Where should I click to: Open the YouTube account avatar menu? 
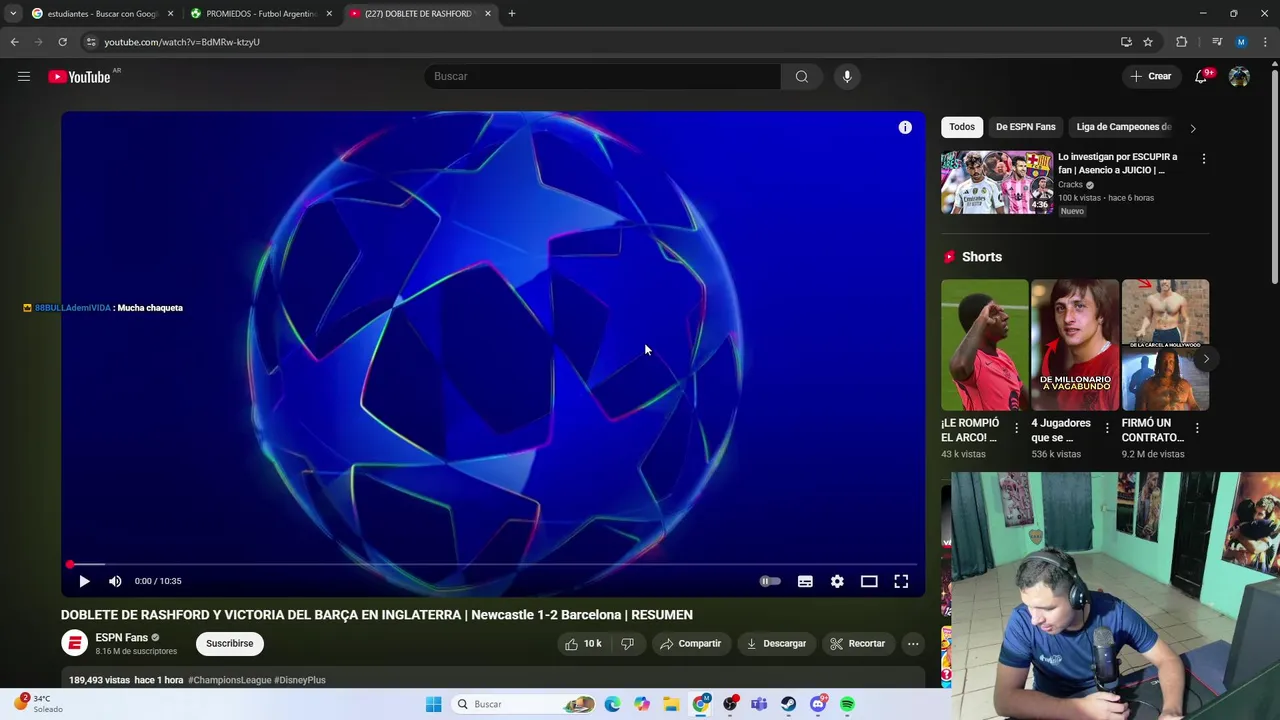(x=1239, y=77)
